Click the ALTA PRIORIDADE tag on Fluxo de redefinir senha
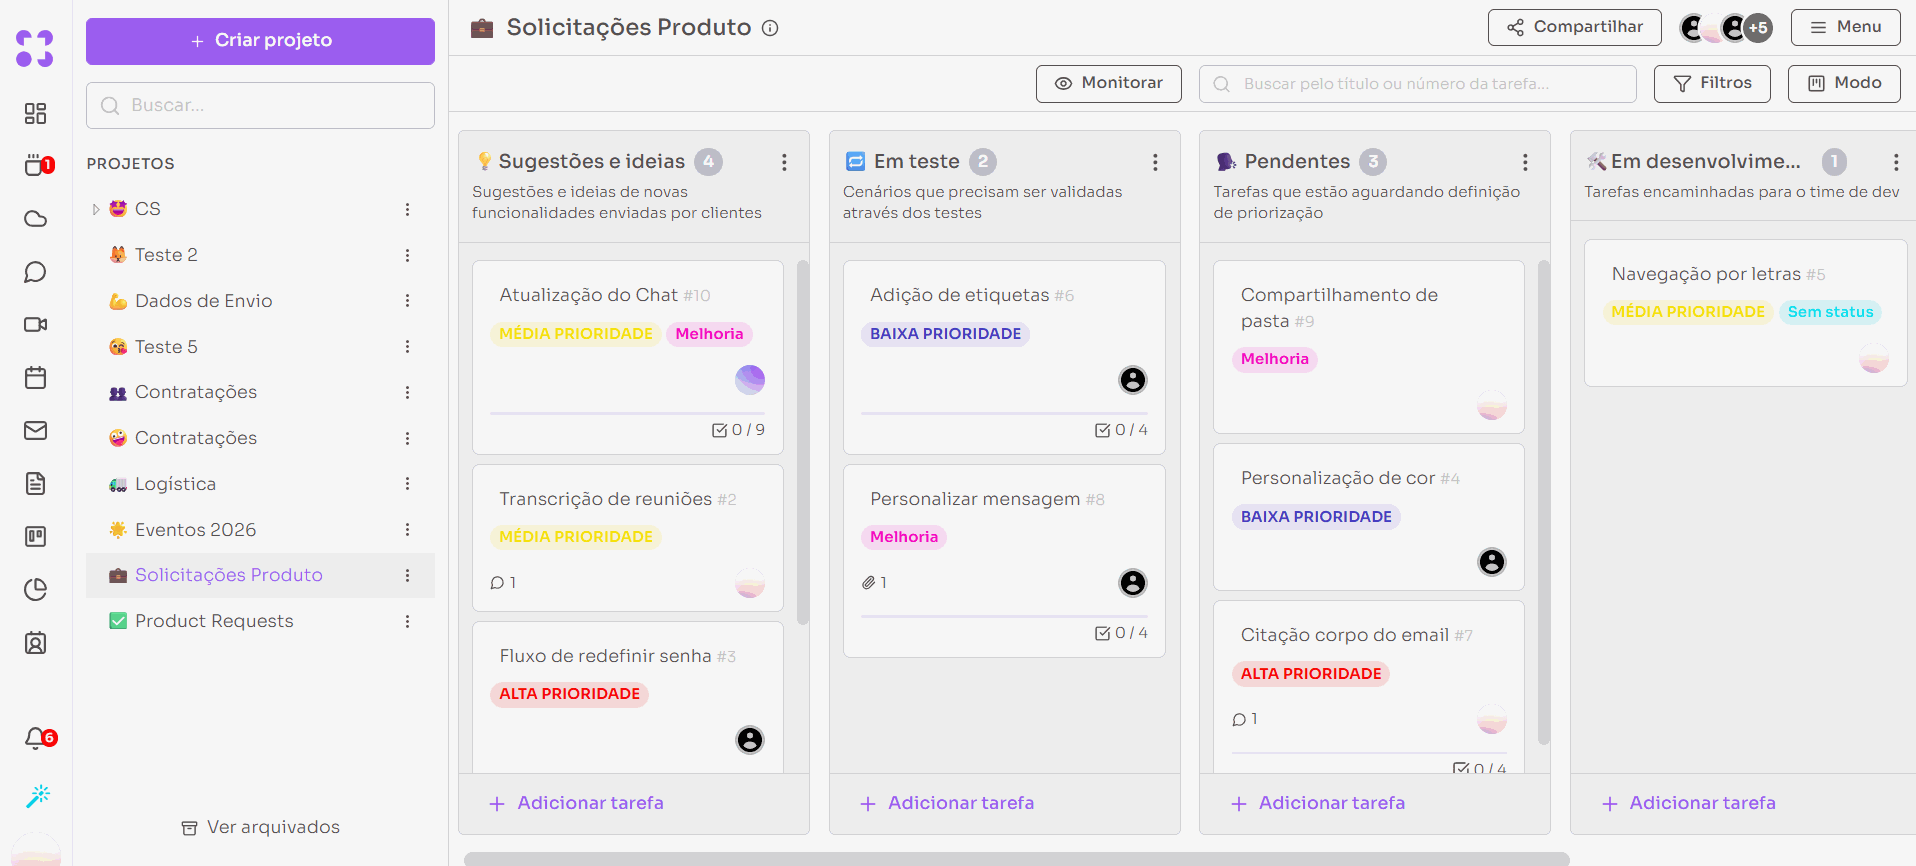 tap(569, 694)
